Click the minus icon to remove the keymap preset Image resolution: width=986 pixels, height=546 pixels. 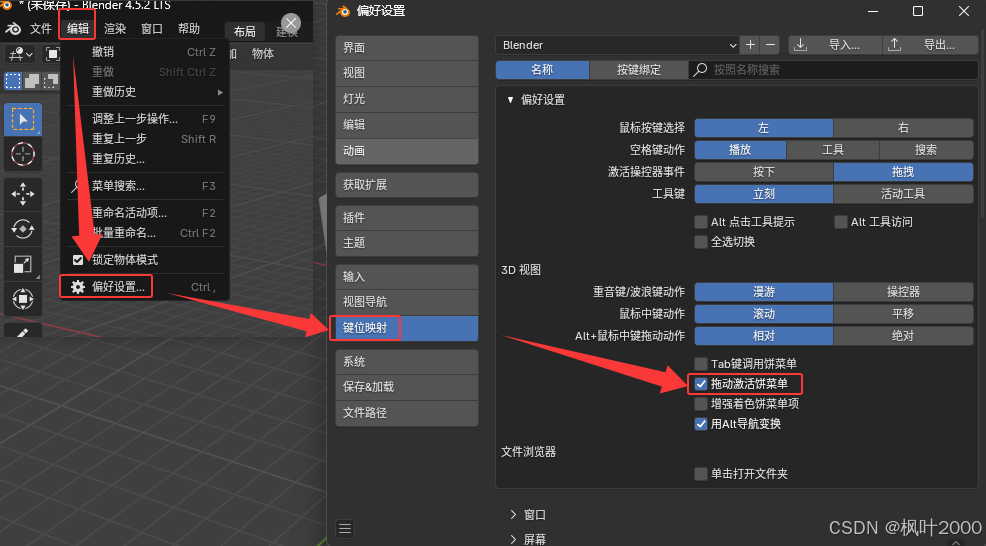(770, 45)
